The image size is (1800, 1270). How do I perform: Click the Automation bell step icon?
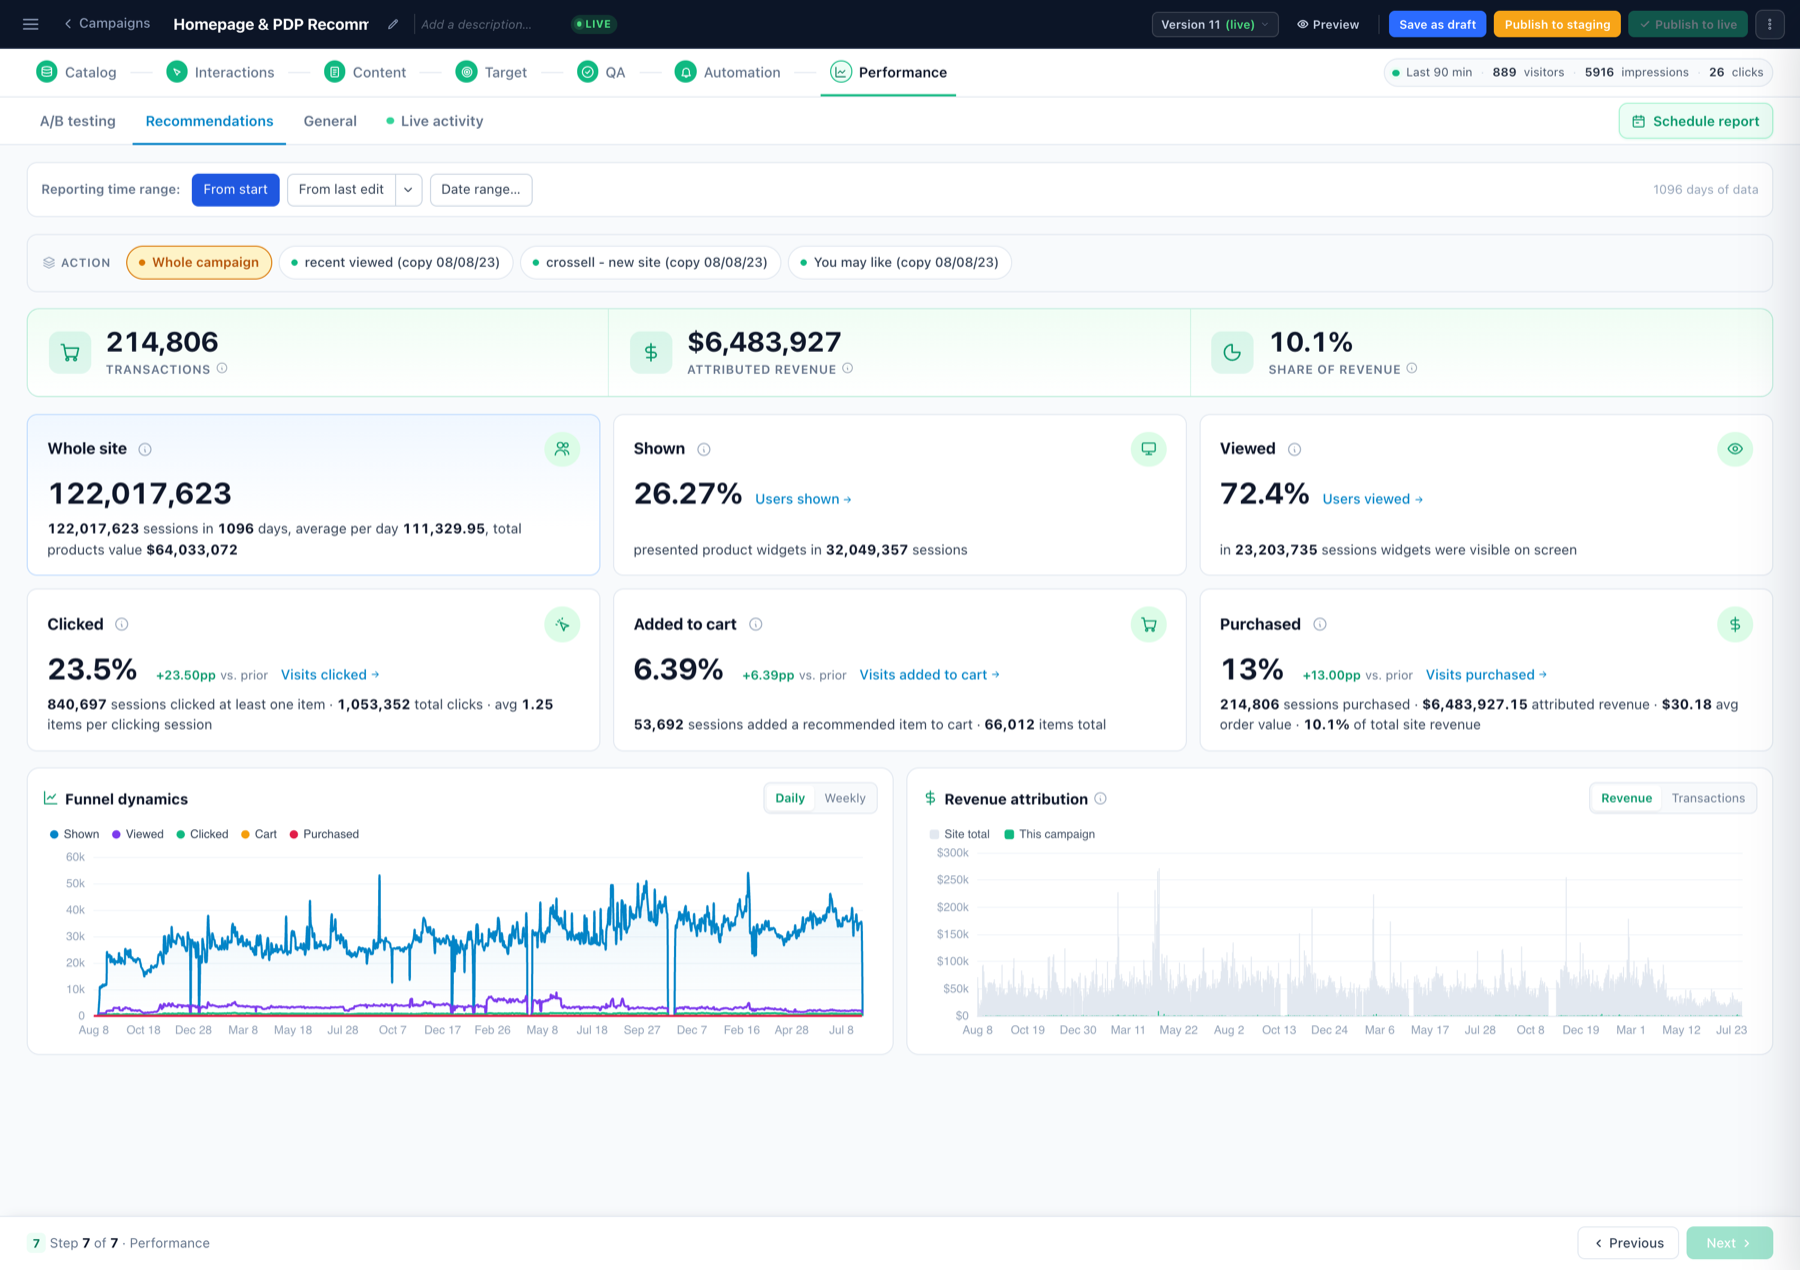[x=685, y=72]
